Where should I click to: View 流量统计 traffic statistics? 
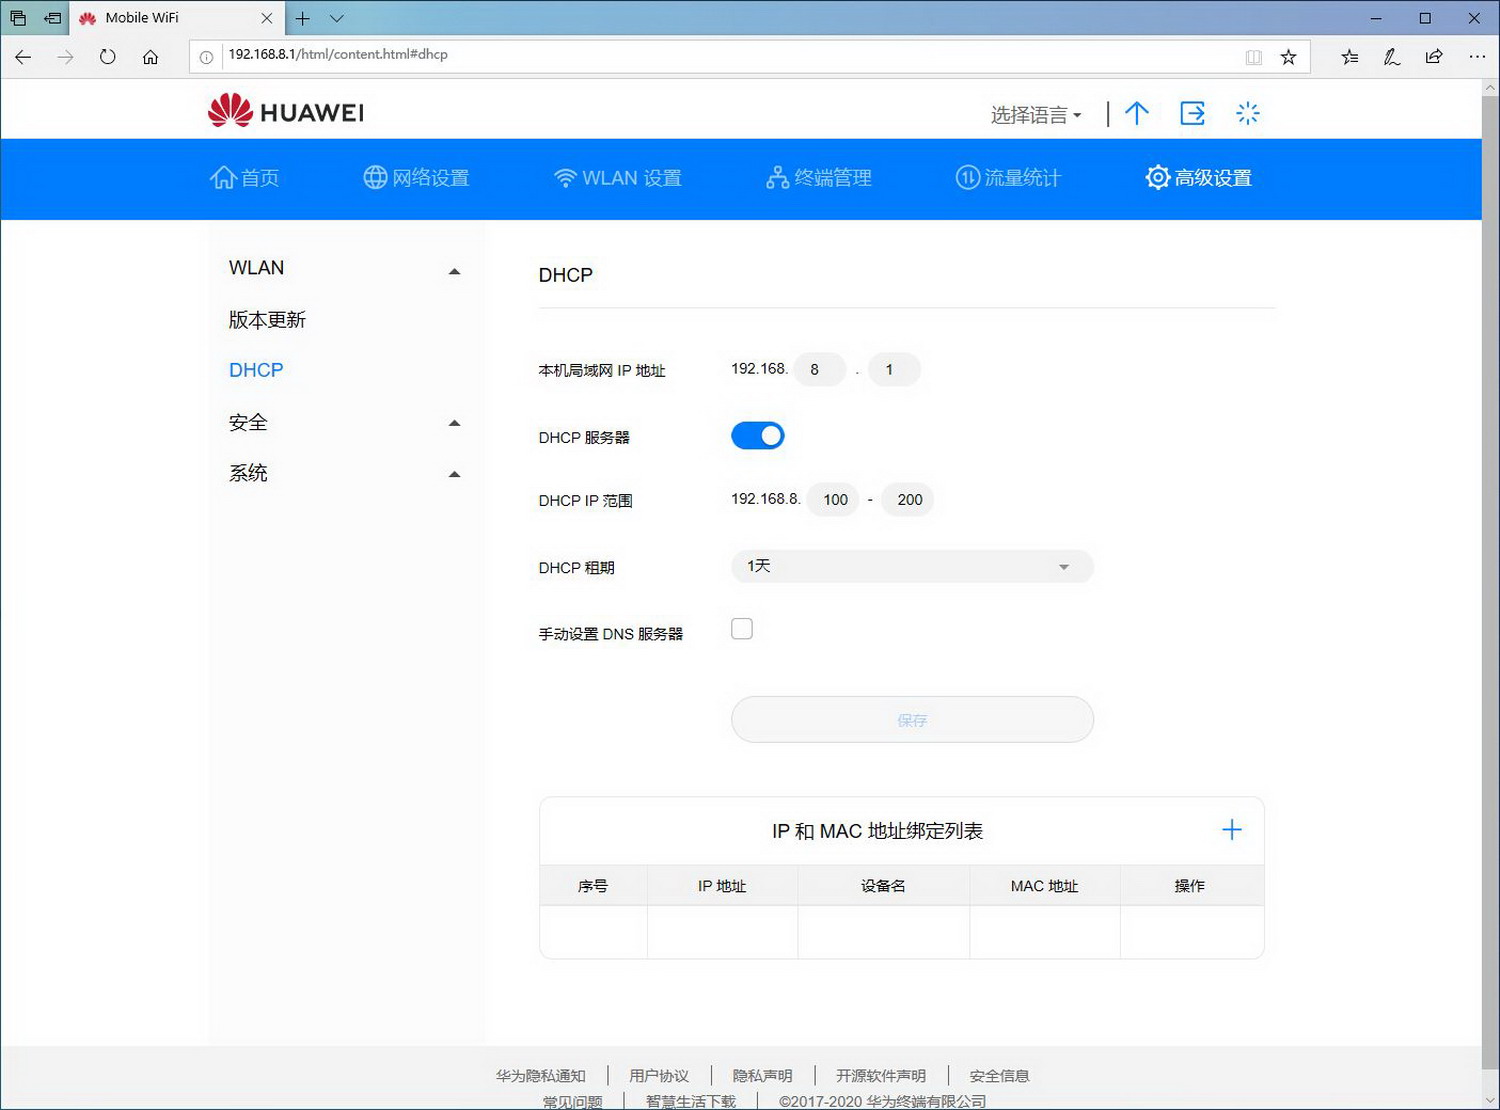click(x=1008, y=178)
